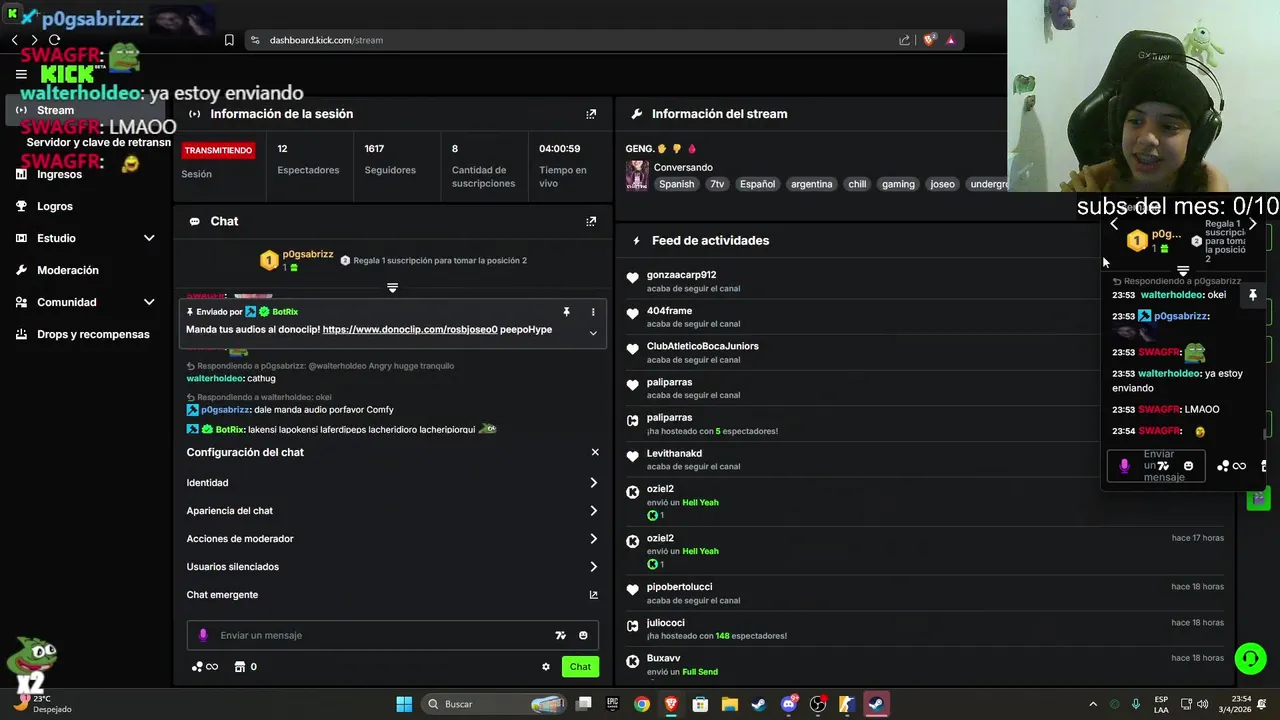Pop out the Información de la sesión panel
The width and height of the screenshot is (1280, 720).
coord(591,114)
